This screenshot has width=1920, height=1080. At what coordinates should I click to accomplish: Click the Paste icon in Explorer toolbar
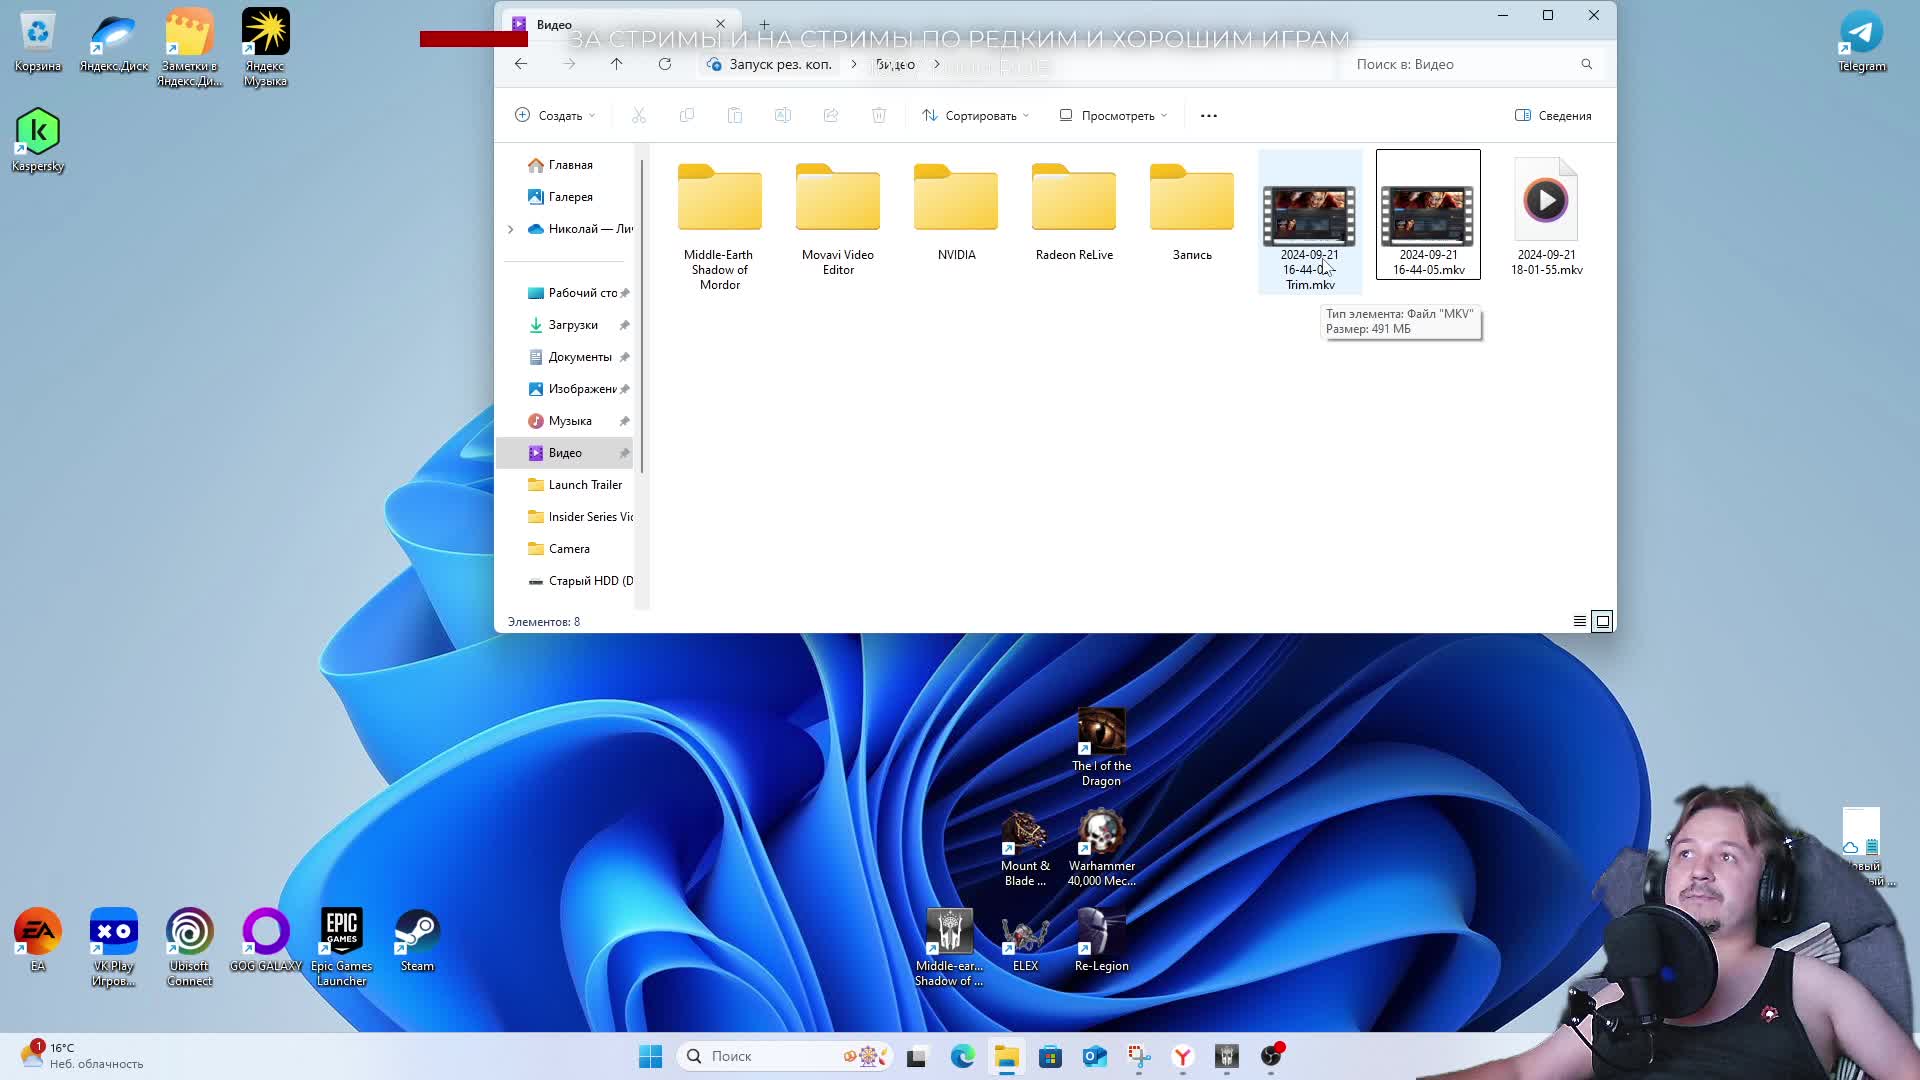tap(735, 116)
